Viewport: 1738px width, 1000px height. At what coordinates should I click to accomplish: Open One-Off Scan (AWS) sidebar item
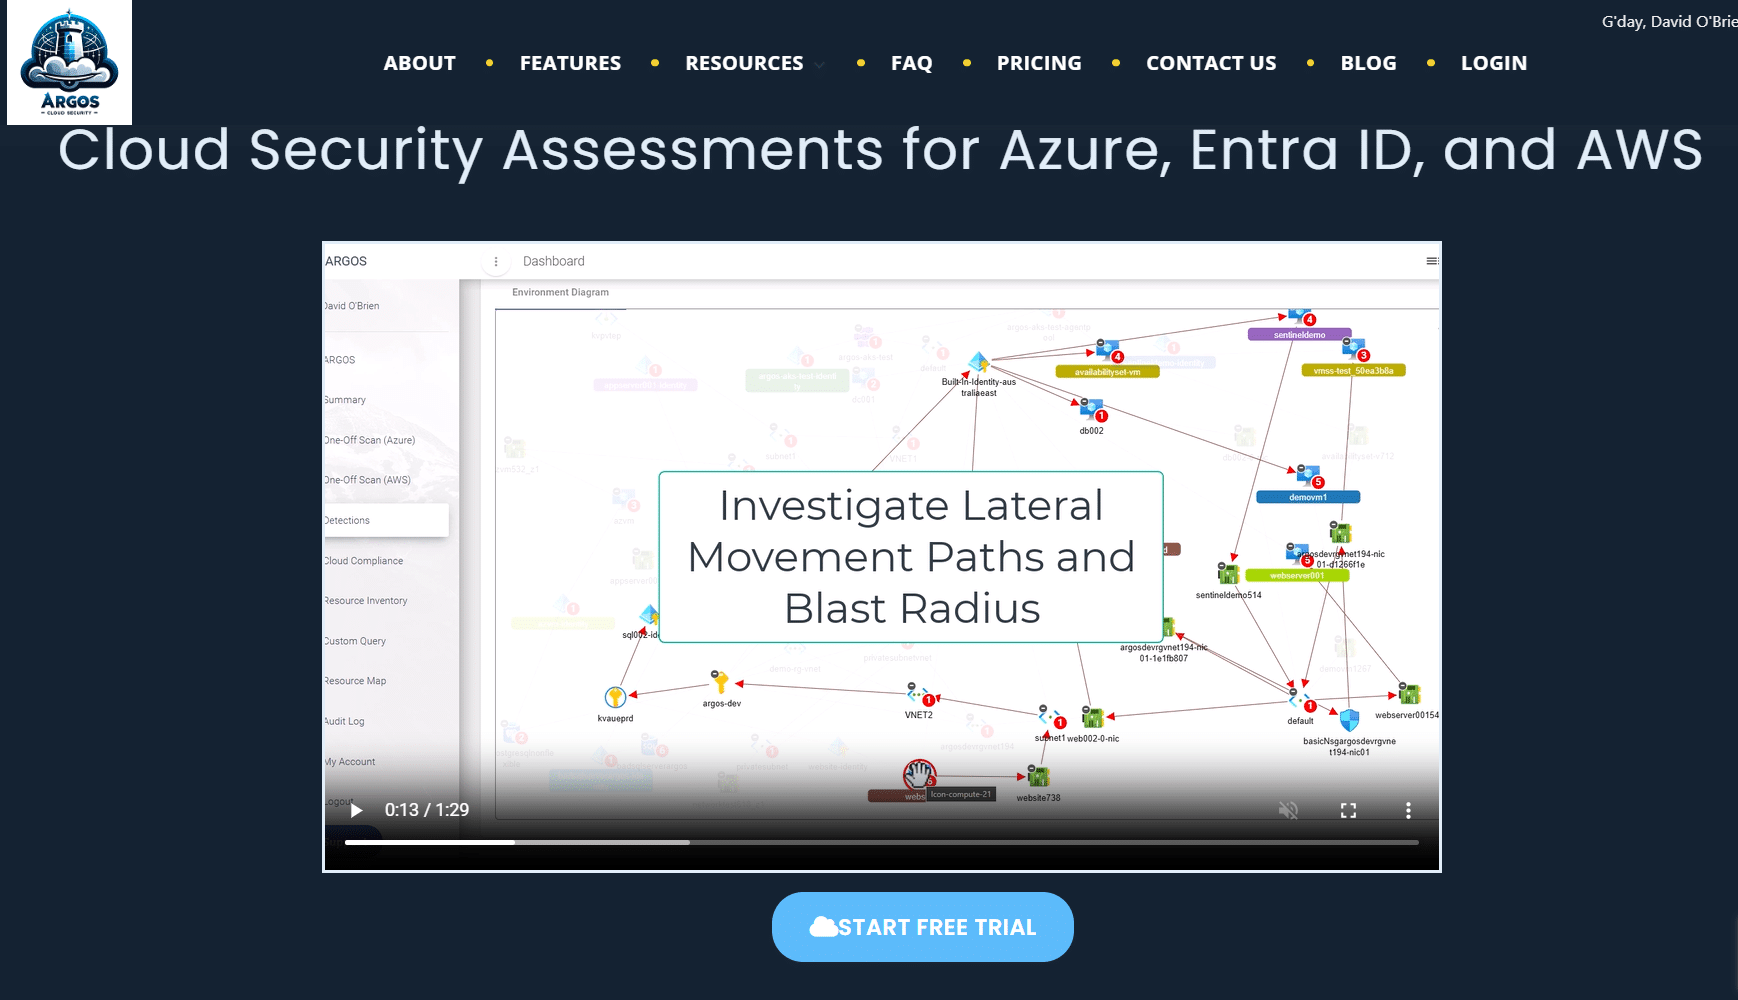367,480
